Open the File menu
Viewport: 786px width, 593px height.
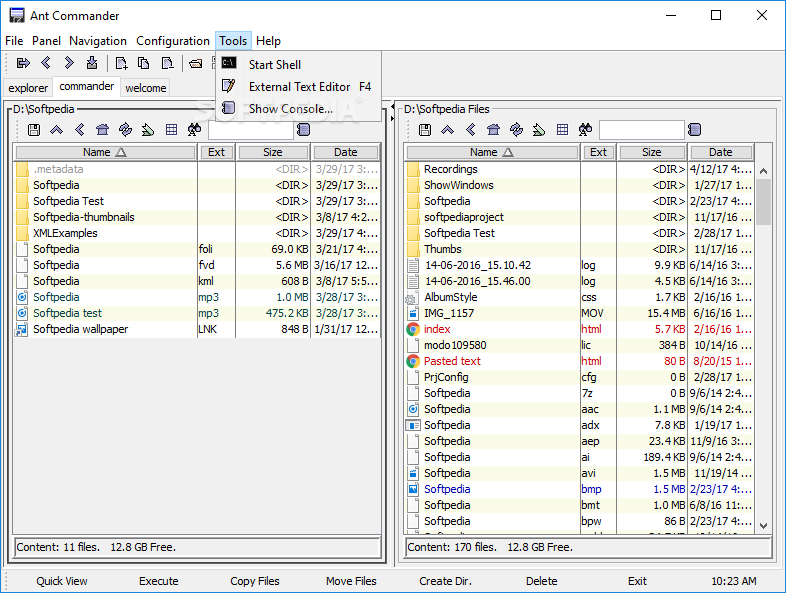click(x=14, y=41)
